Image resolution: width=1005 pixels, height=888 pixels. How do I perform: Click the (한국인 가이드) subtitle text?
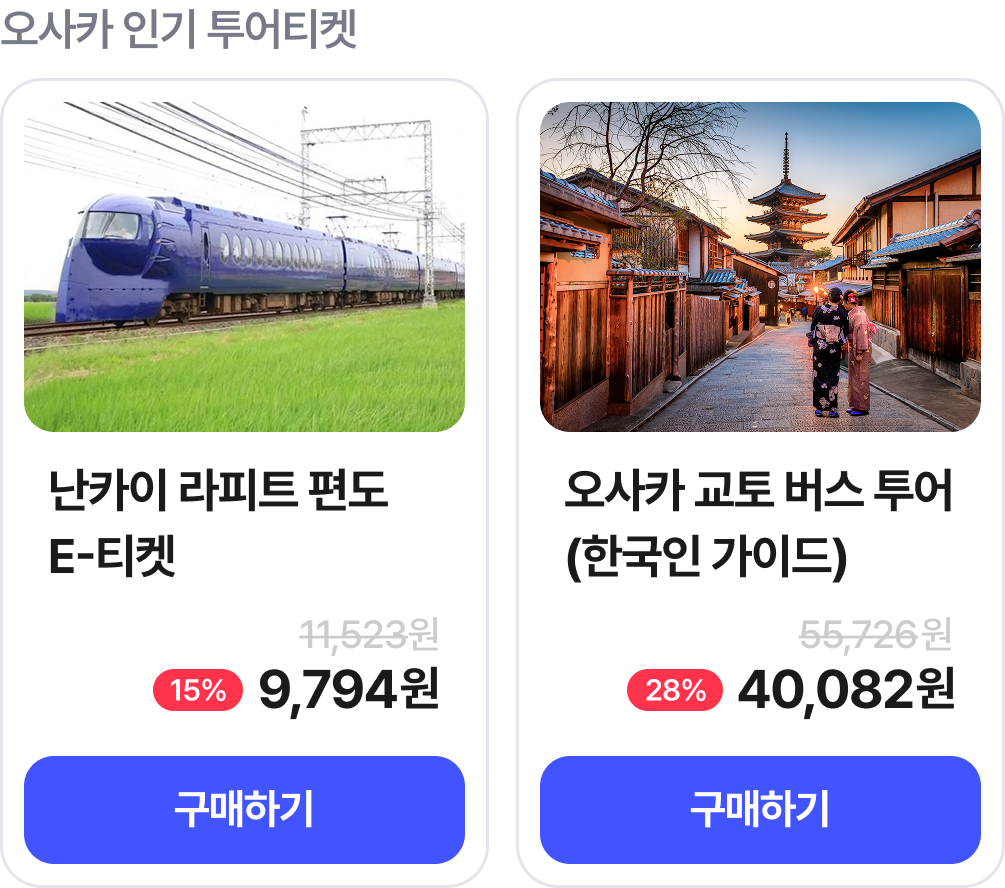pyautogui.click(x=706, y=558)
